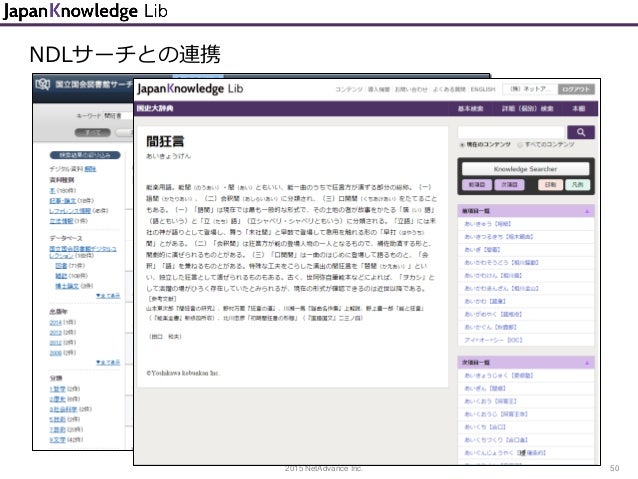This screenshot has height=479, width=638.
Task: Open the アイ・オー・シー【IOC】 entry
Action: pyautogui.click(x=493, y=340)
